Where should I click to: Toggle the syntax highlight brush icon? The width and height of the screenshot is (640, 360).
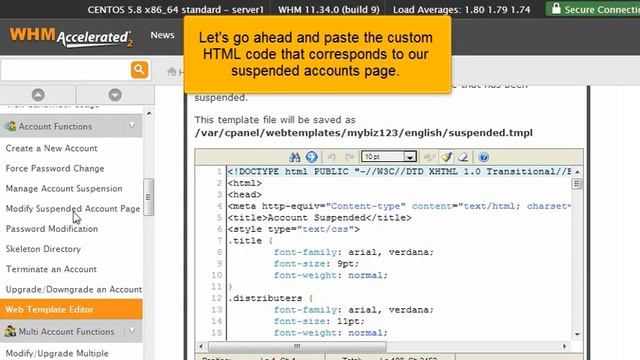pos(446,157)
